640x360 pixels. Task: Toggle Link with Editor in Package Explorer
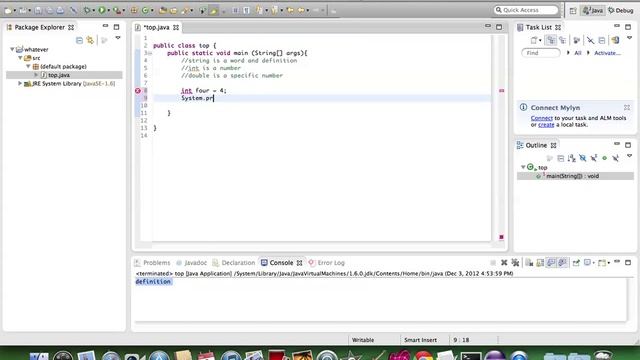pos(90,40)
